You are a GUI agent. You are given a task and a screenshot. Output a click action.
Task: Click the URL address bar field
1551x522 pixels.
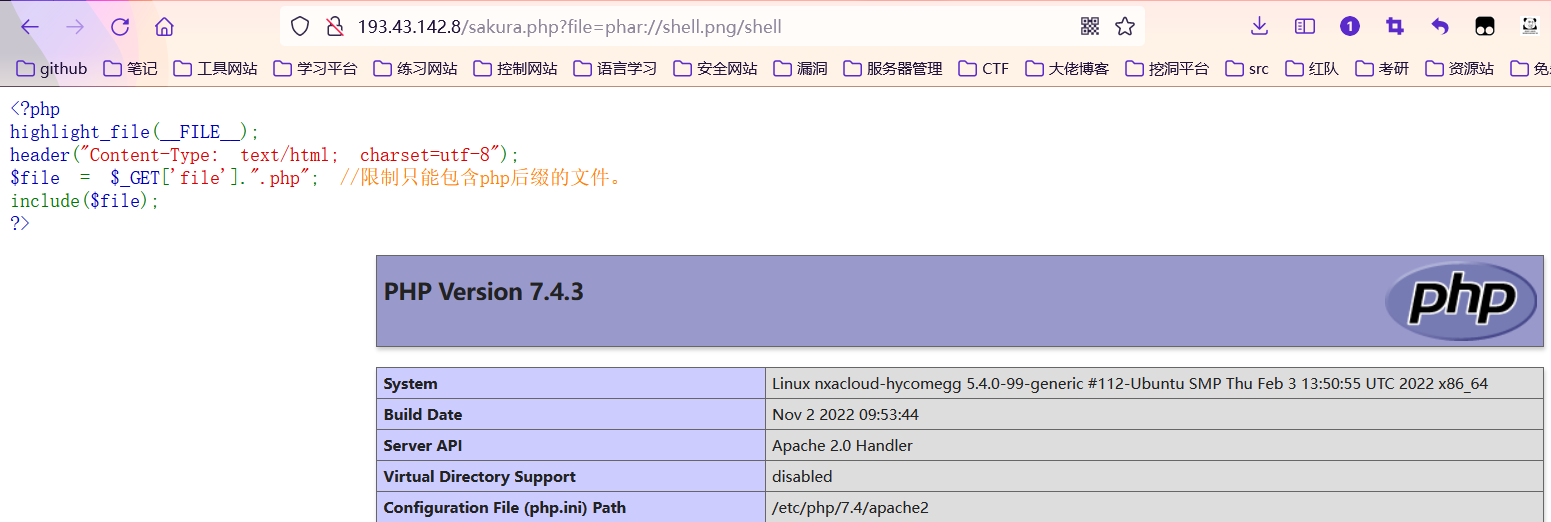pos(700,27)
